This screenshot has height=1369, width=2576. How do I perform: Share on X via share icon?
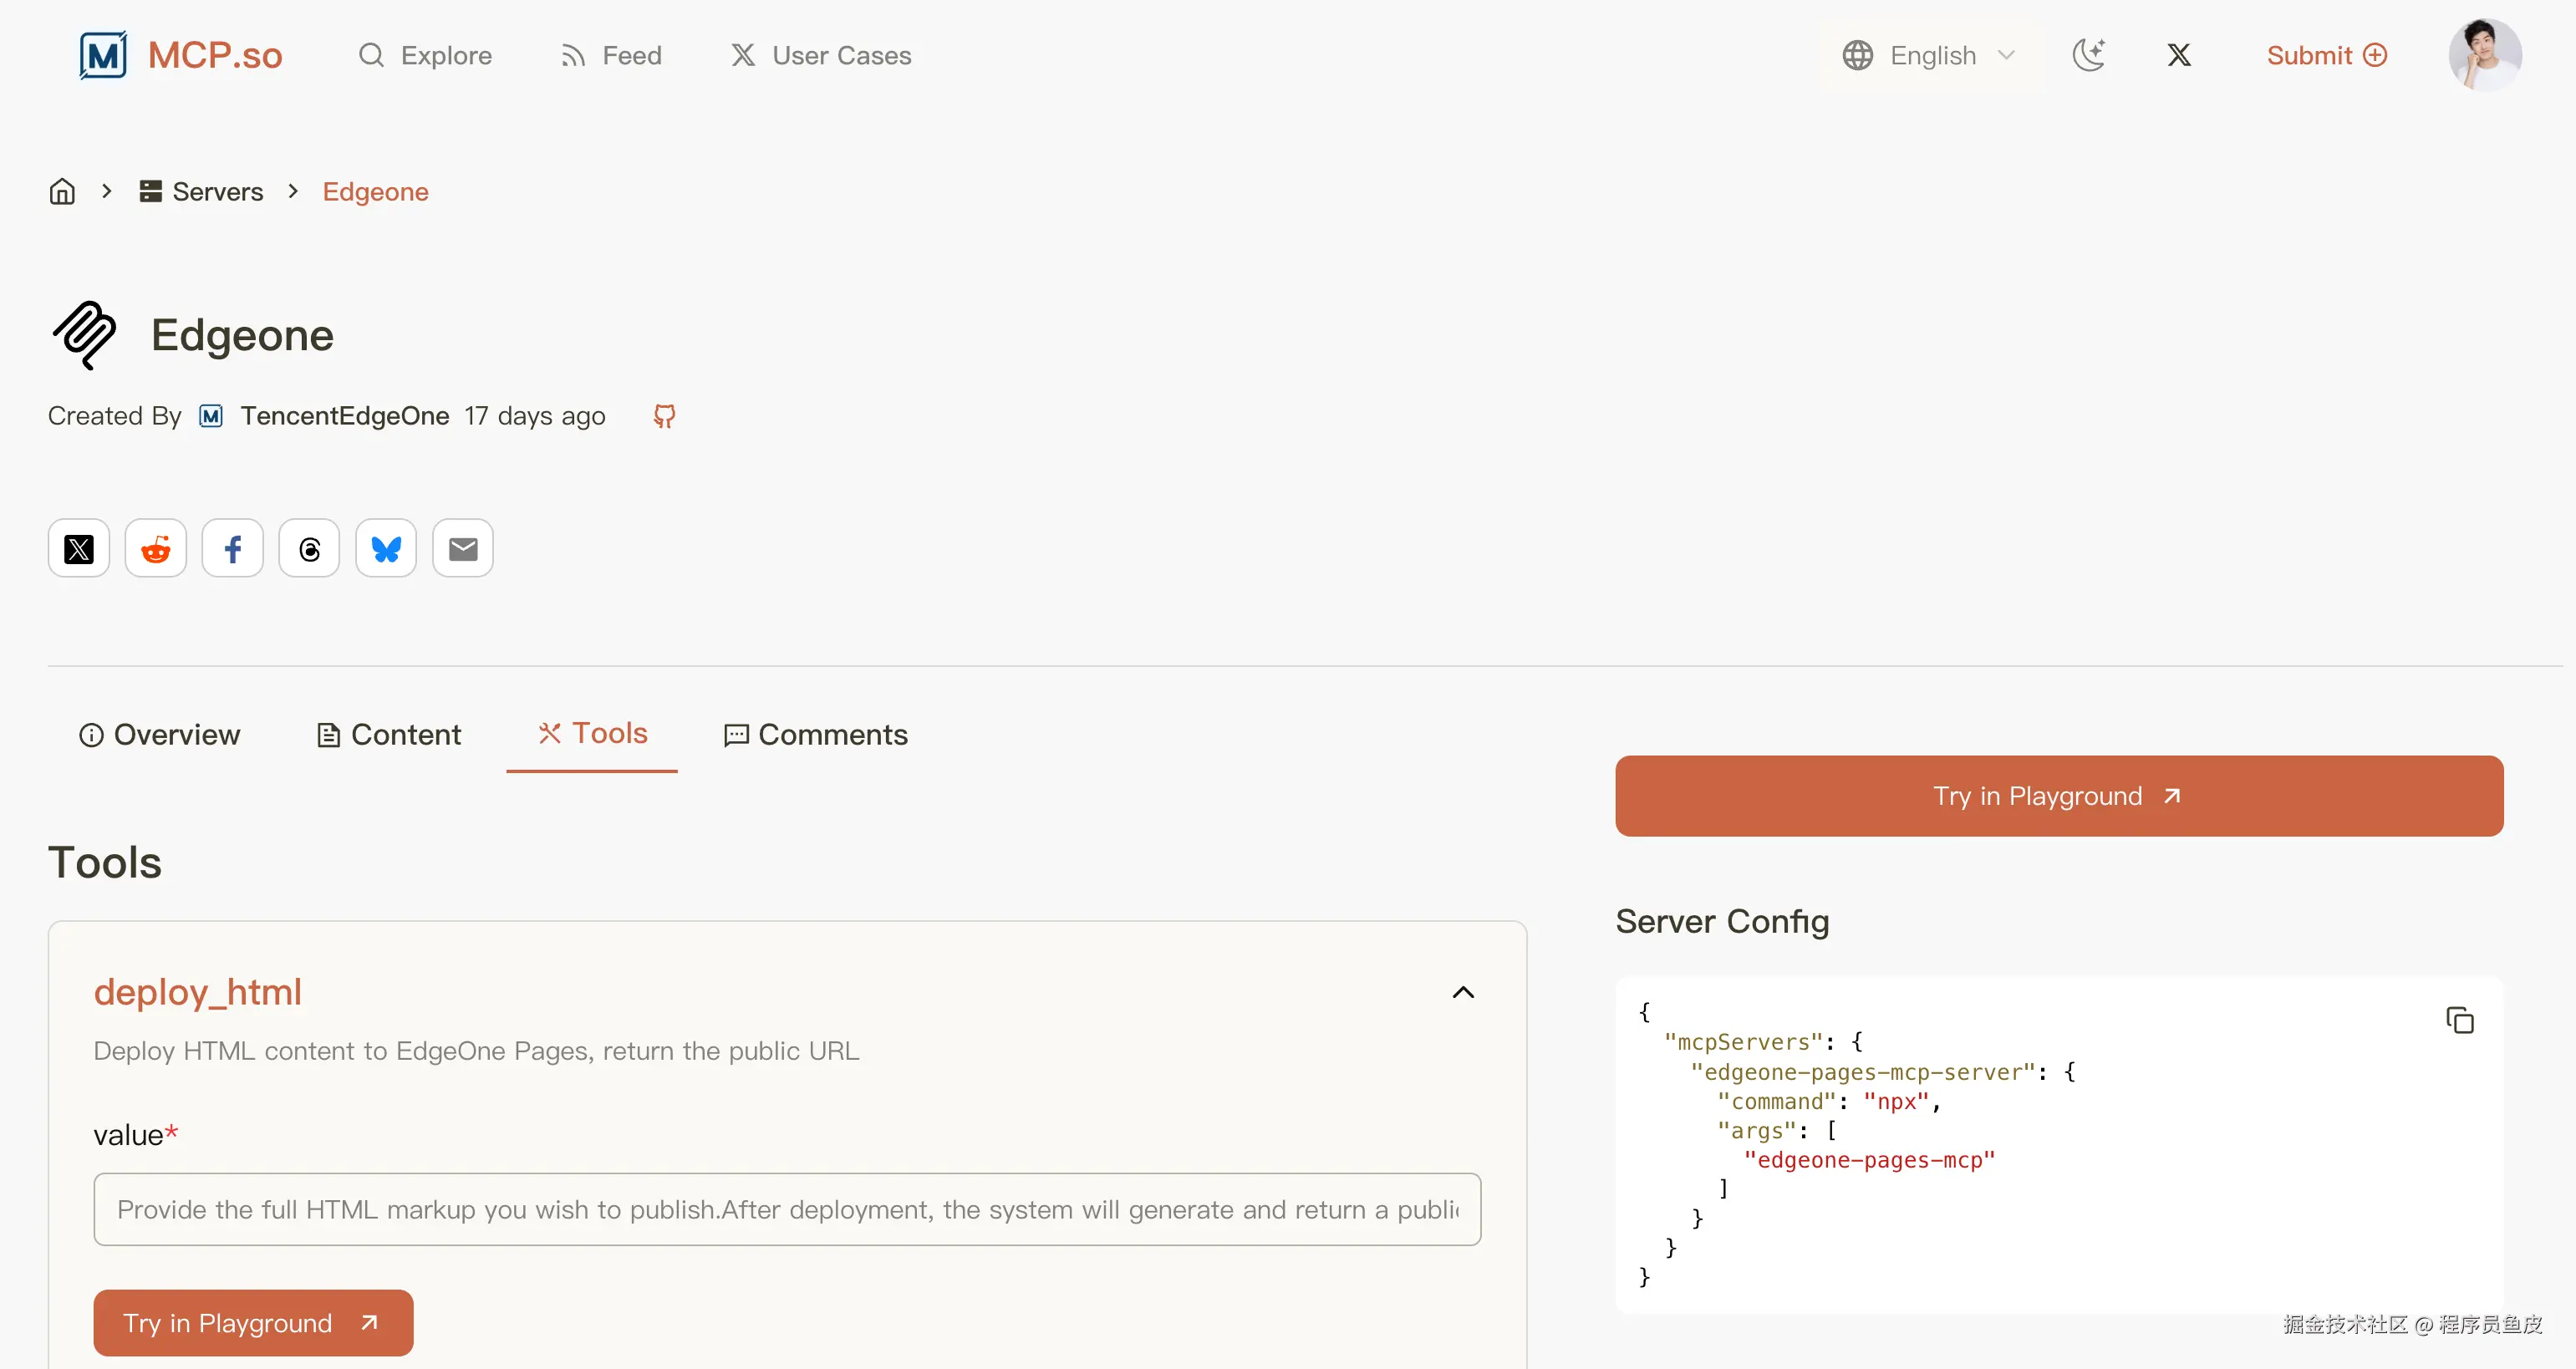click(x=78, y=548)
